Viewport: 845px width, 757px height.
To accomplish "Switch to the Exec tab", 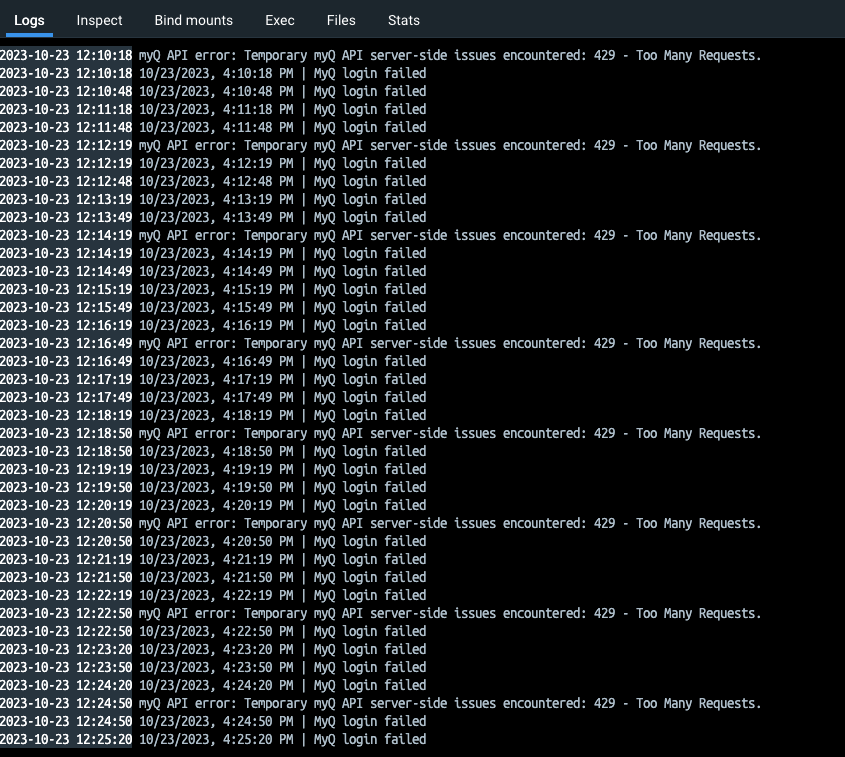I will pos(280,20).
